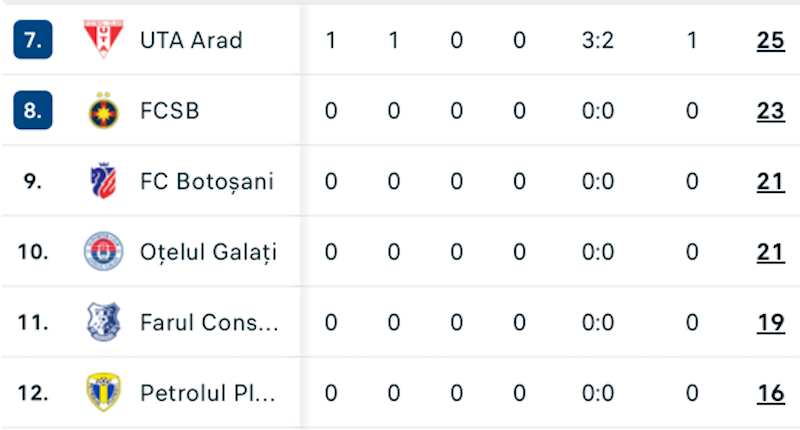The width and height of the screenshot is (800, 430).
Task: Click the Farul Constanța club logo
Action: pos(103,322)
